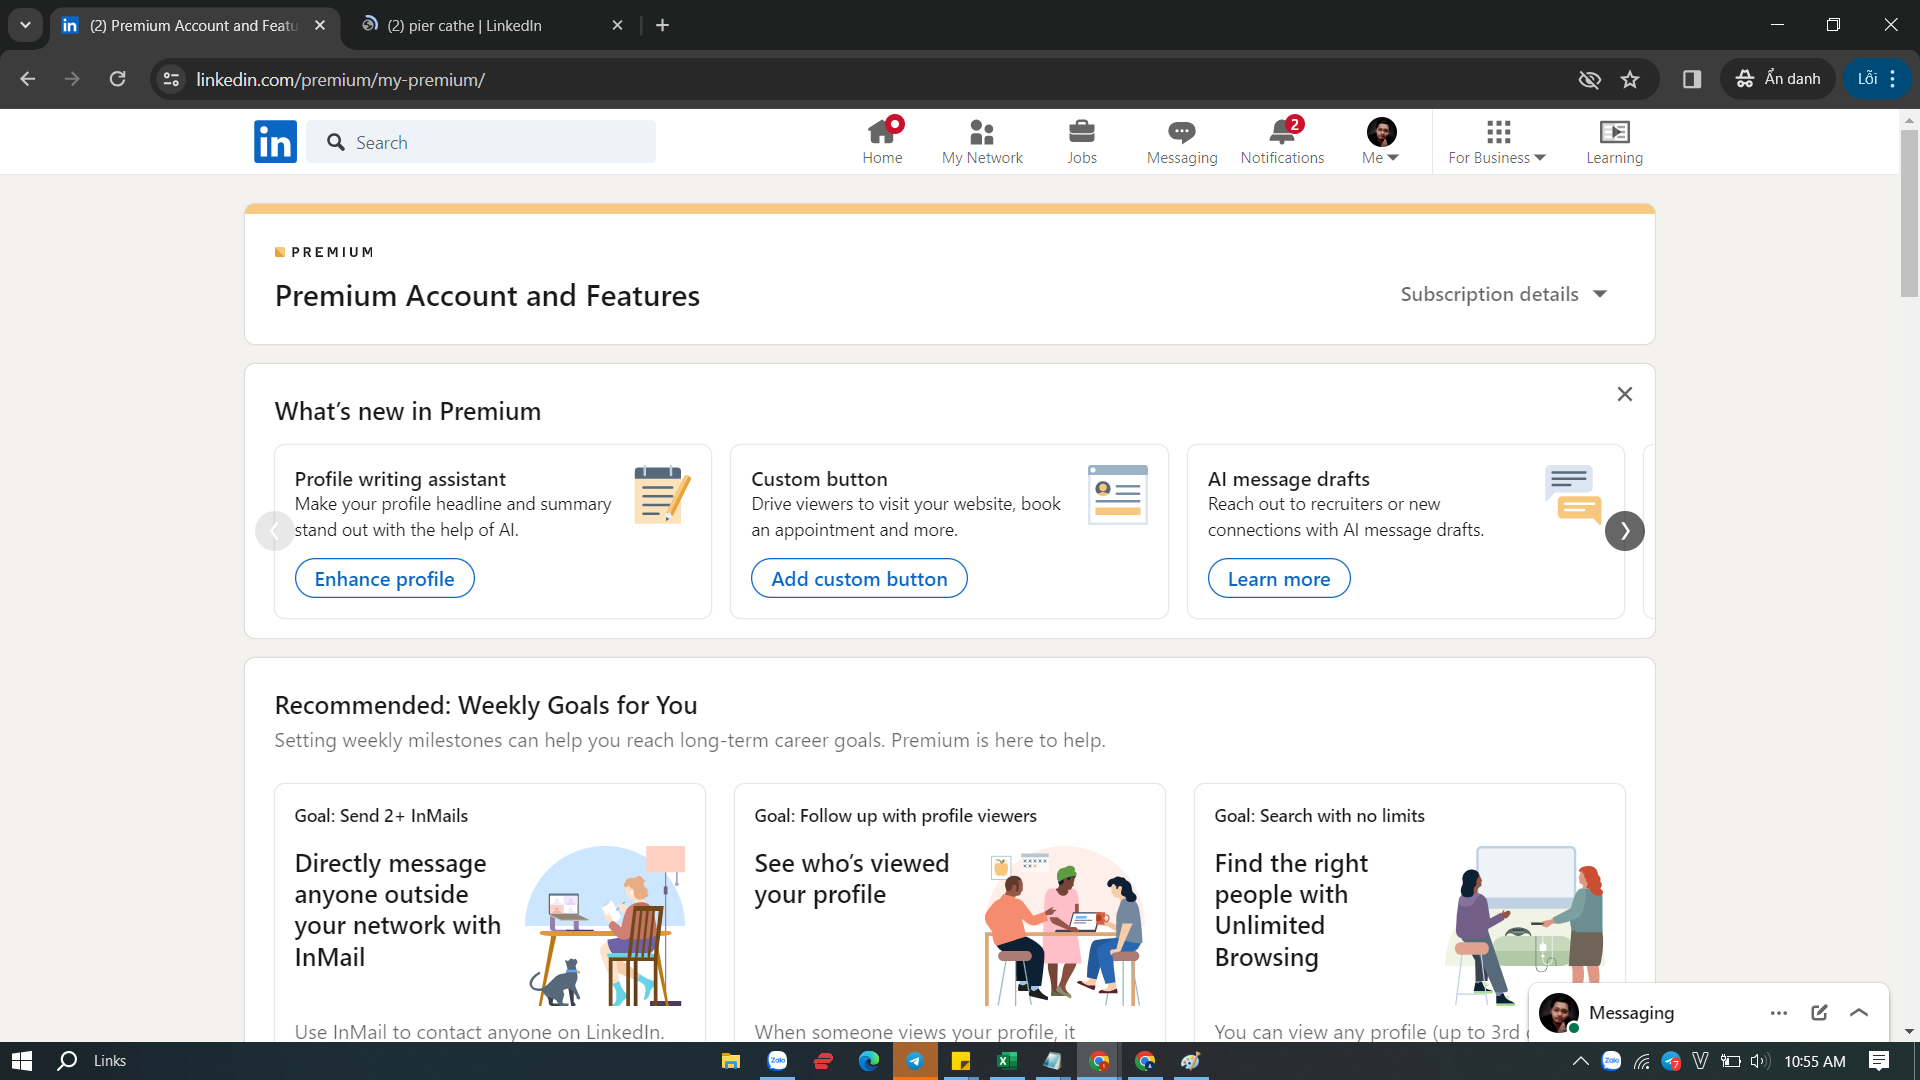
Task: View site information for linkedin.com
Action: (172, 79)
